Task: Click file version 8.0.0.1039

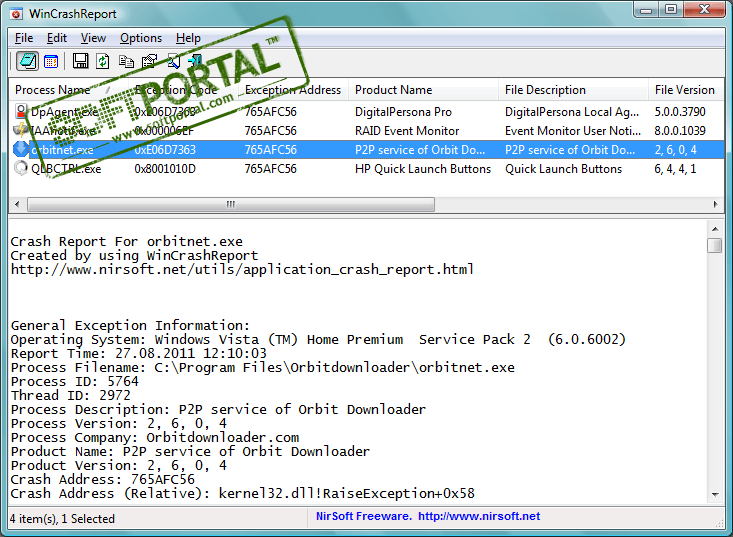Action: pos(680,131)
